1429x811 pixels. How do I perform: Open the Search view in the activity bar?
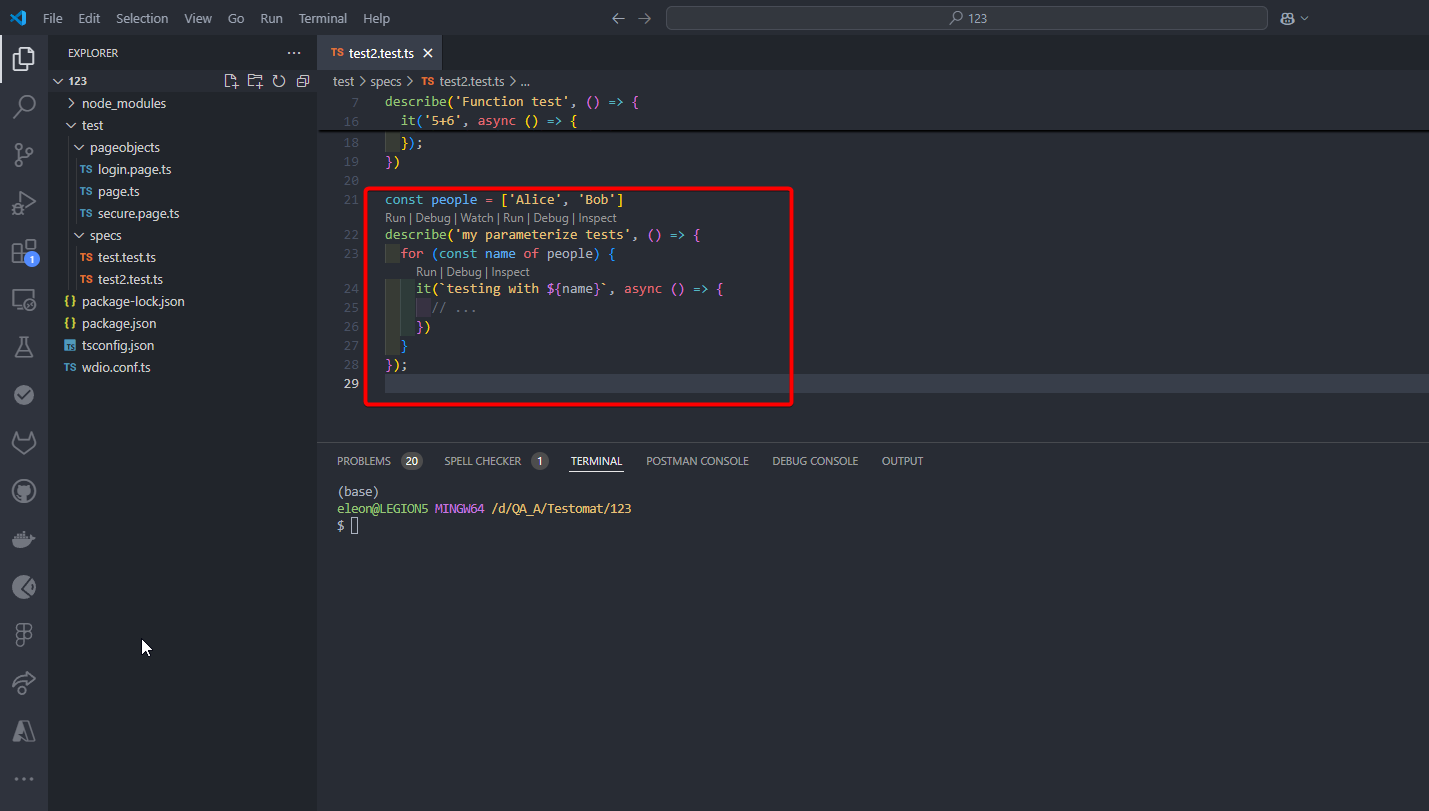(x=23, y=106)
